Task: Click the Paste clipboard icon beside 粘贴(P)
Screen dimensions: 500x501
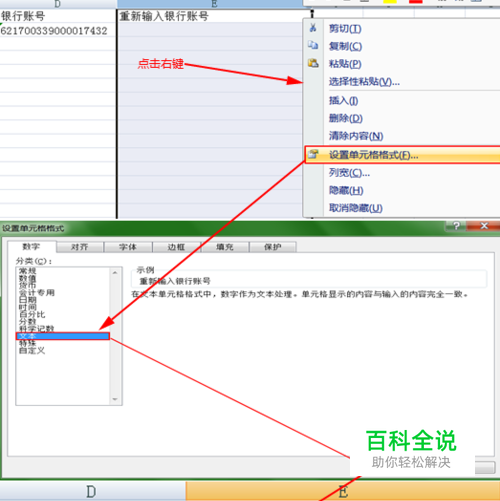Action: 313,63
